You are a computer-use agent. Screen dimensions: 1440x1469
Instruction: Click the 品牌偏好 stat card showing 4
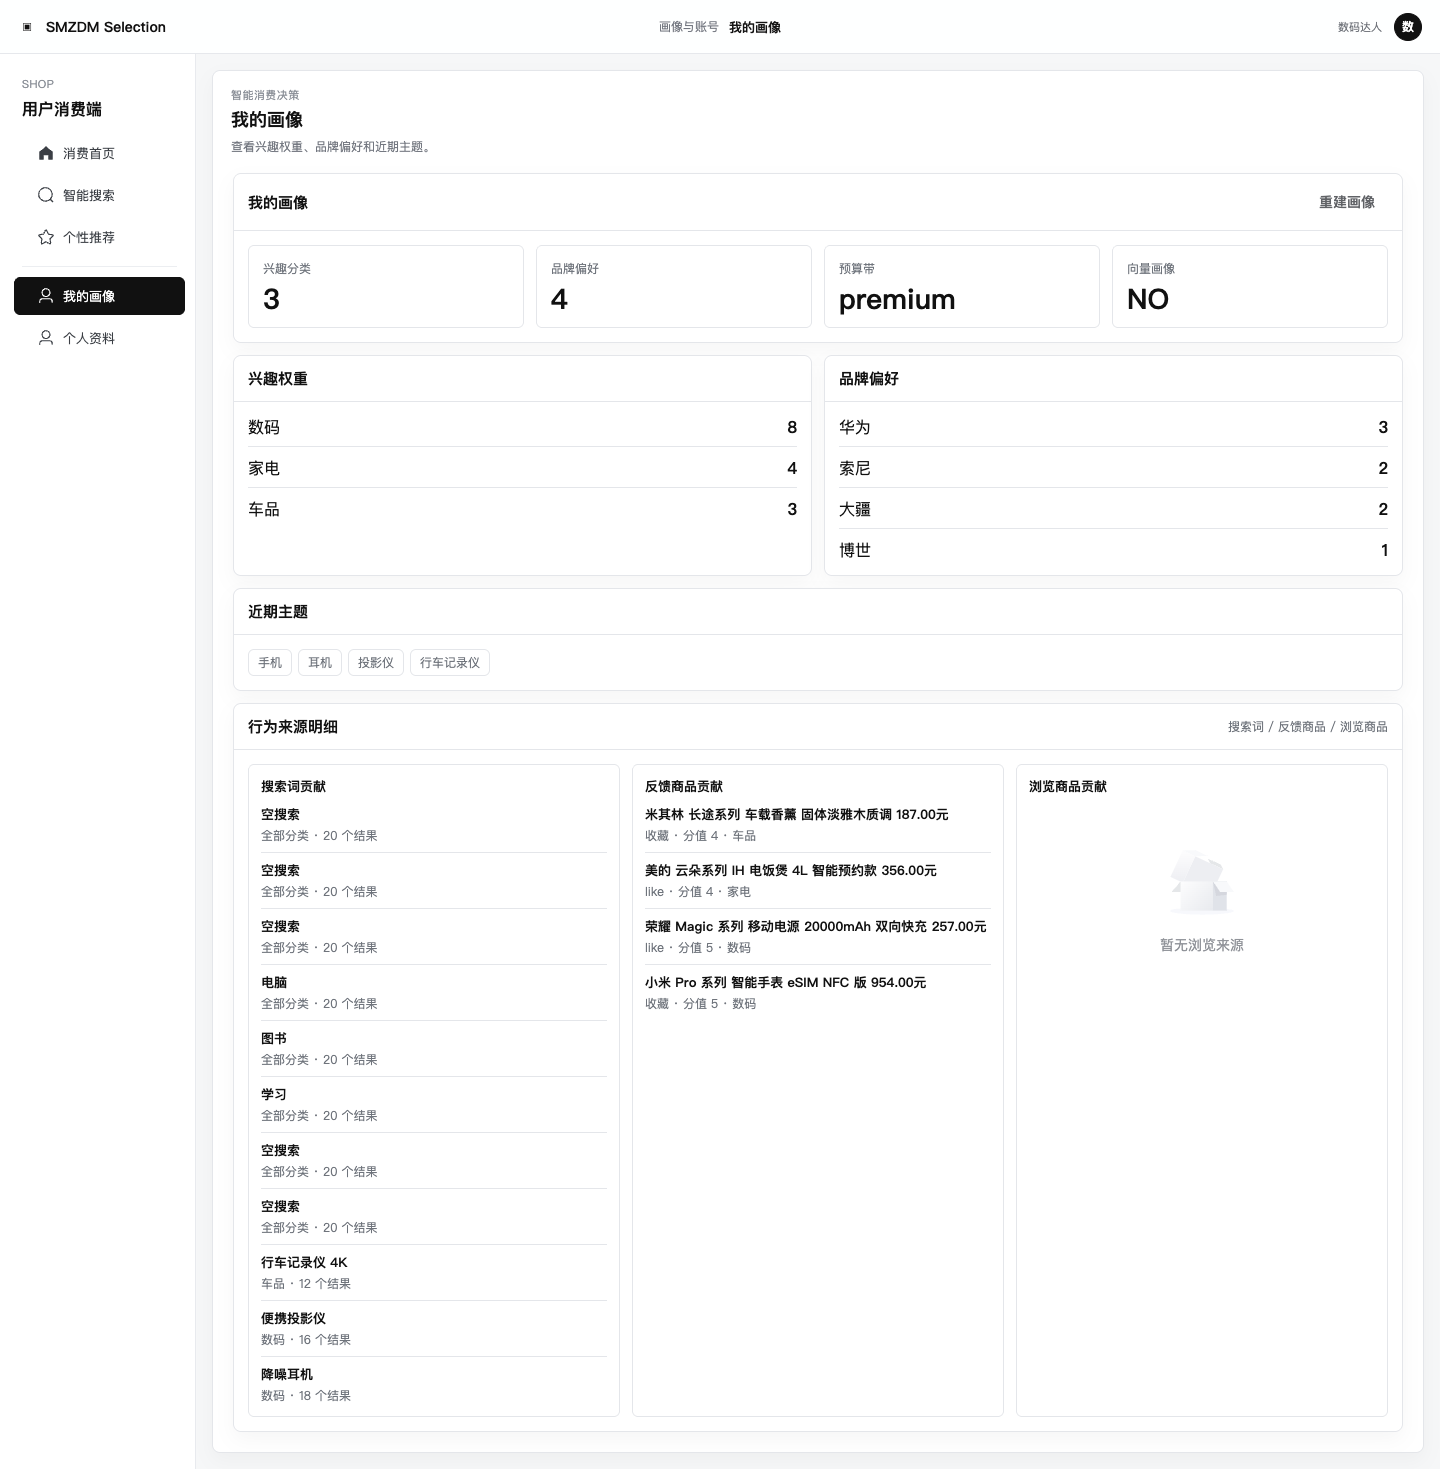pos(674,286)
